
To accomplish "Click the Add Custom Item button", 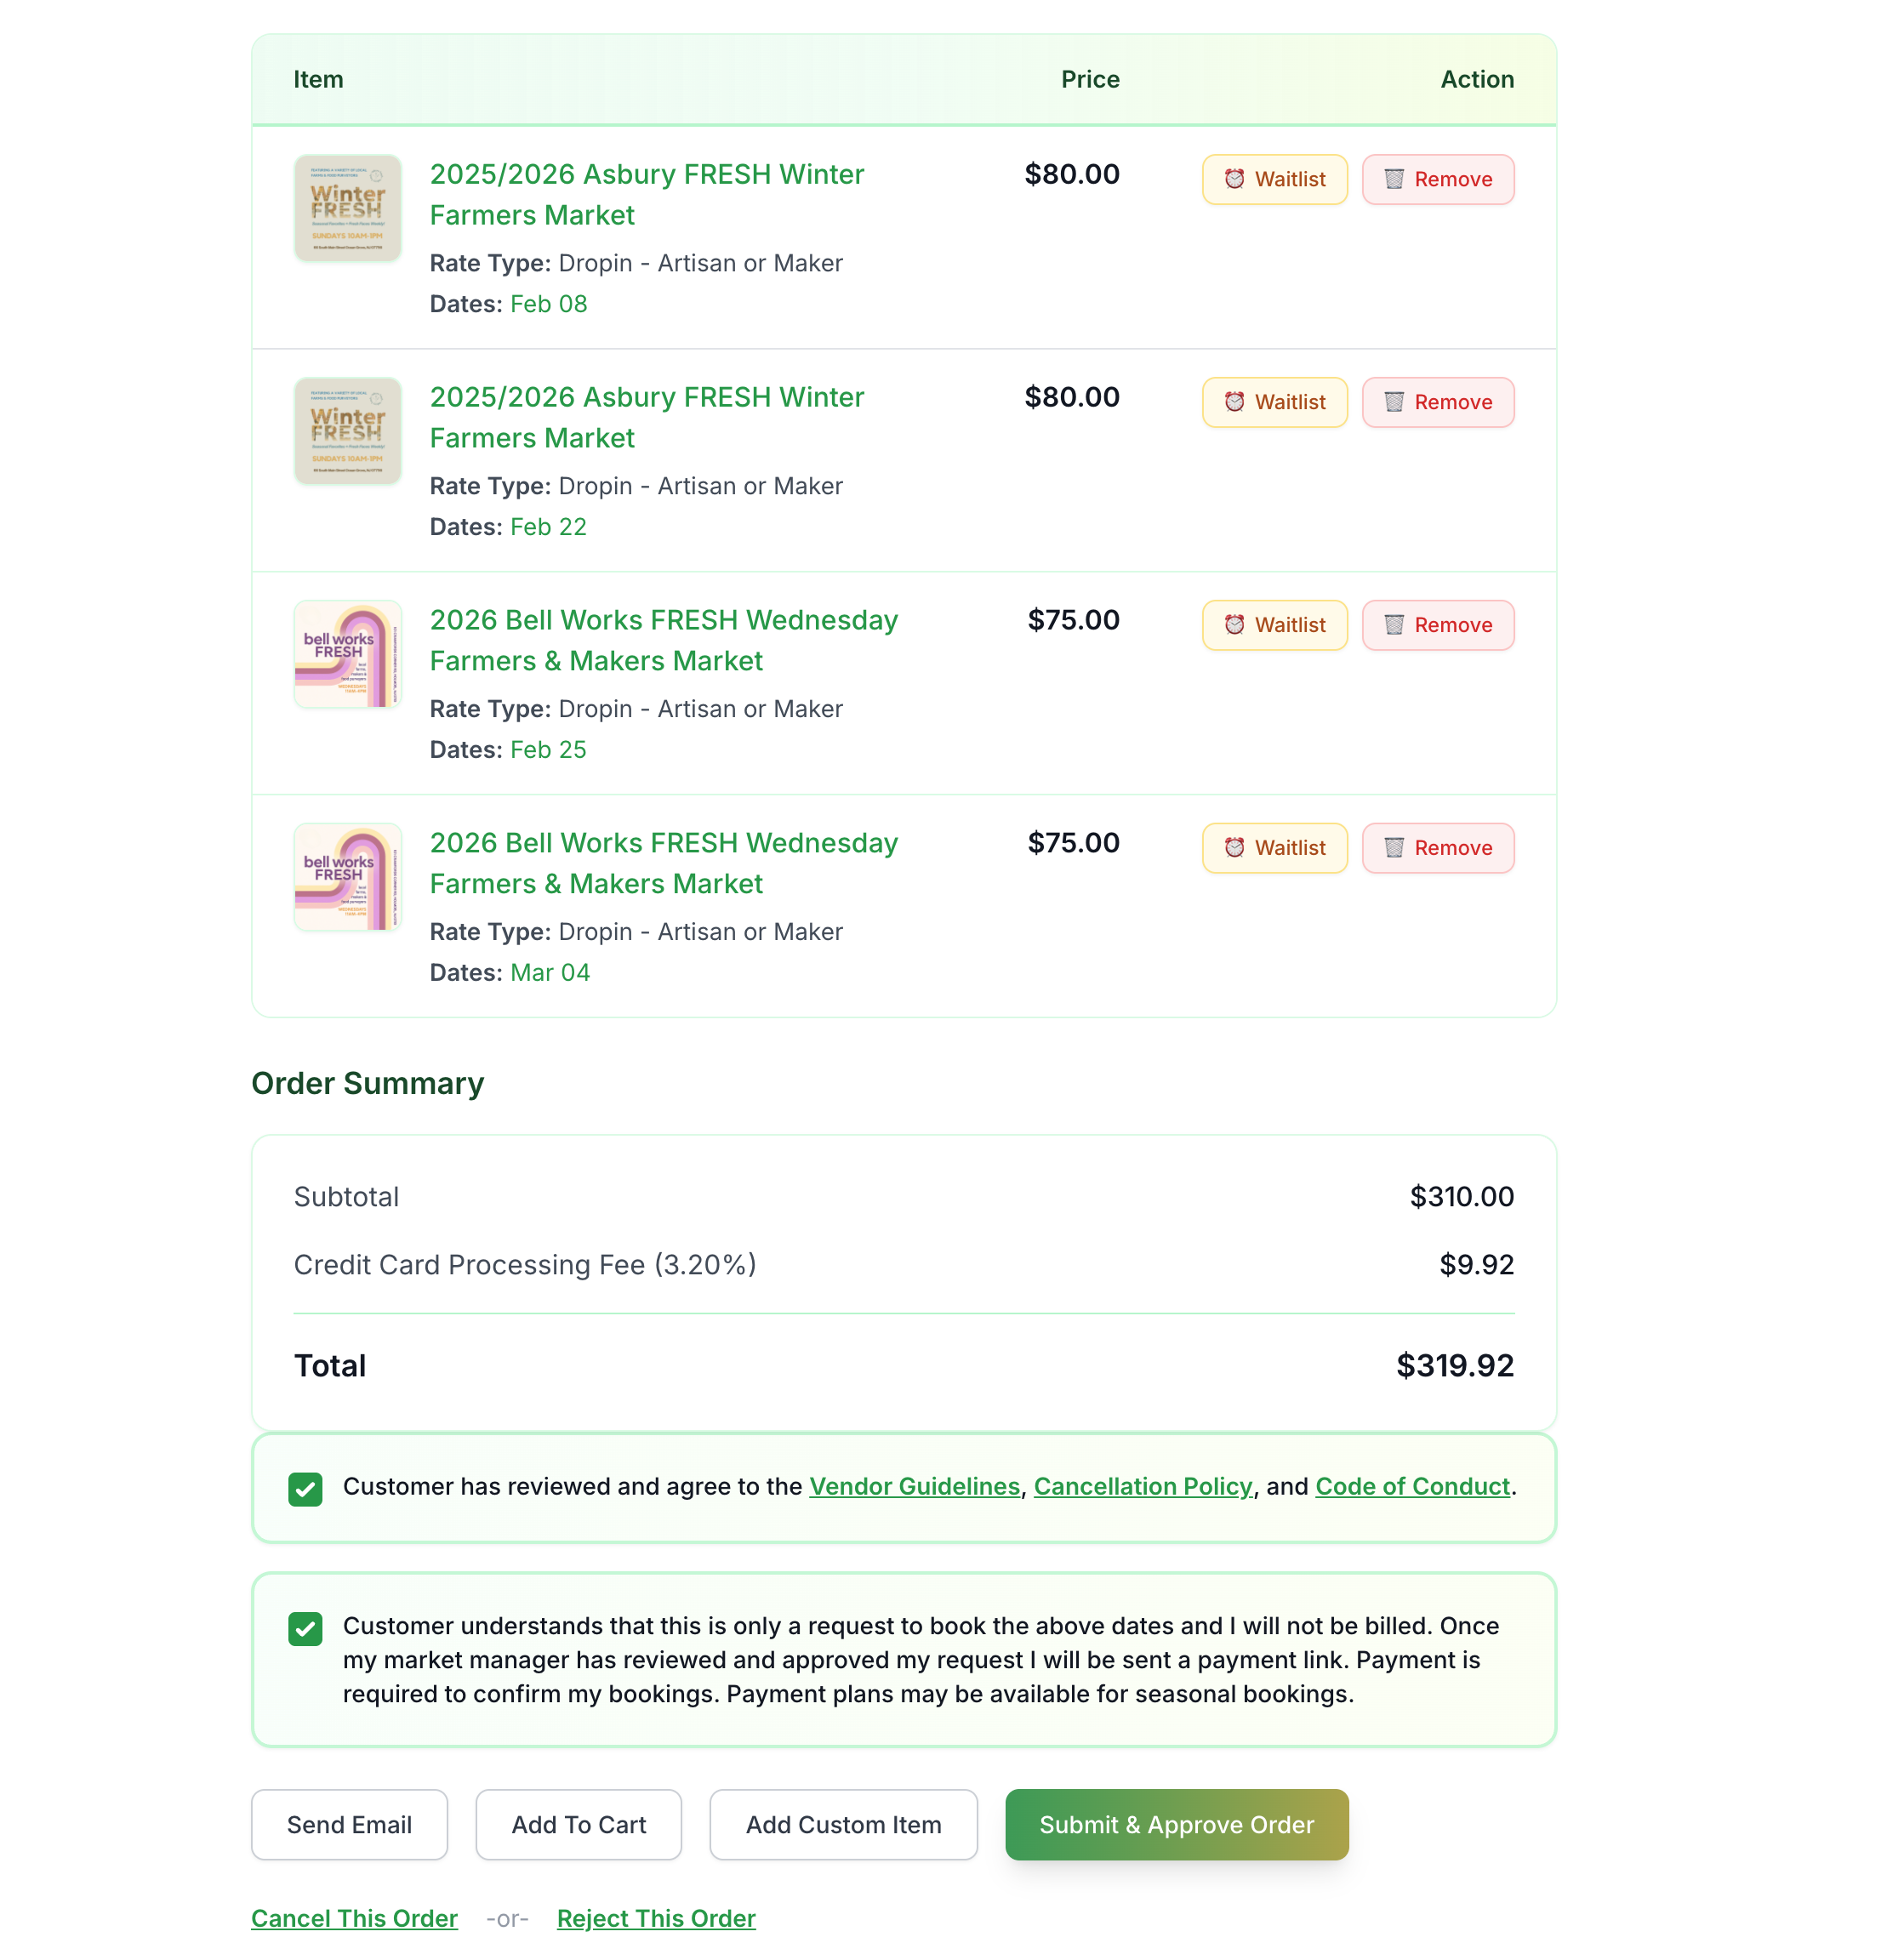I will (x=843, y=1825).
